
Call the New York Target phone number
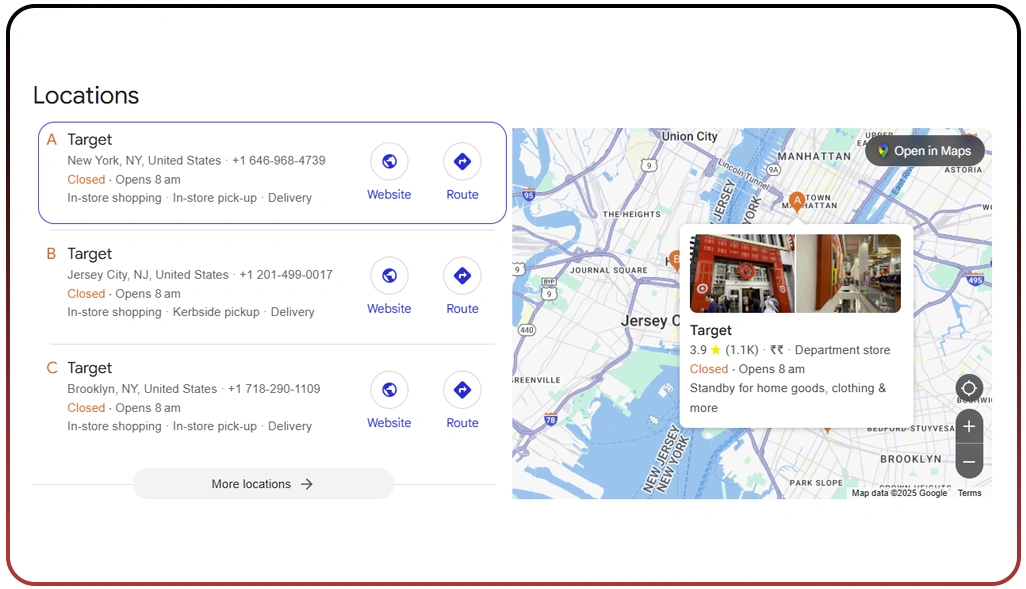point(281,160)
